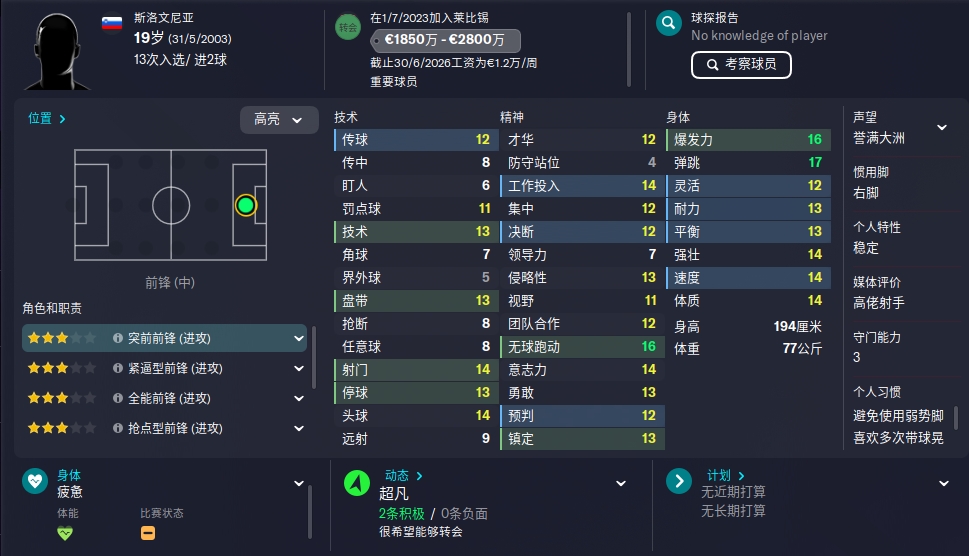
Task: Expand the 抢点型前锋 role chevron
Action: [298, 428]
